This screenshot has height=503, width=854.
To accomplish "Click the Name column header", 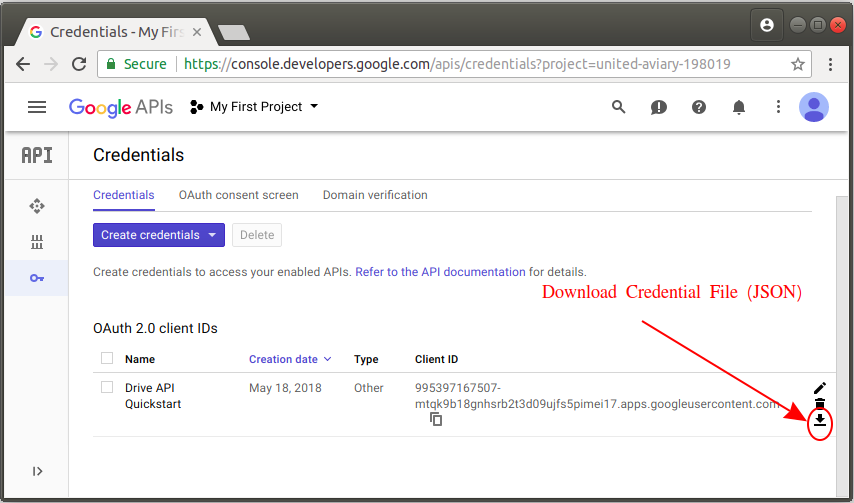I will click(139, 359).
